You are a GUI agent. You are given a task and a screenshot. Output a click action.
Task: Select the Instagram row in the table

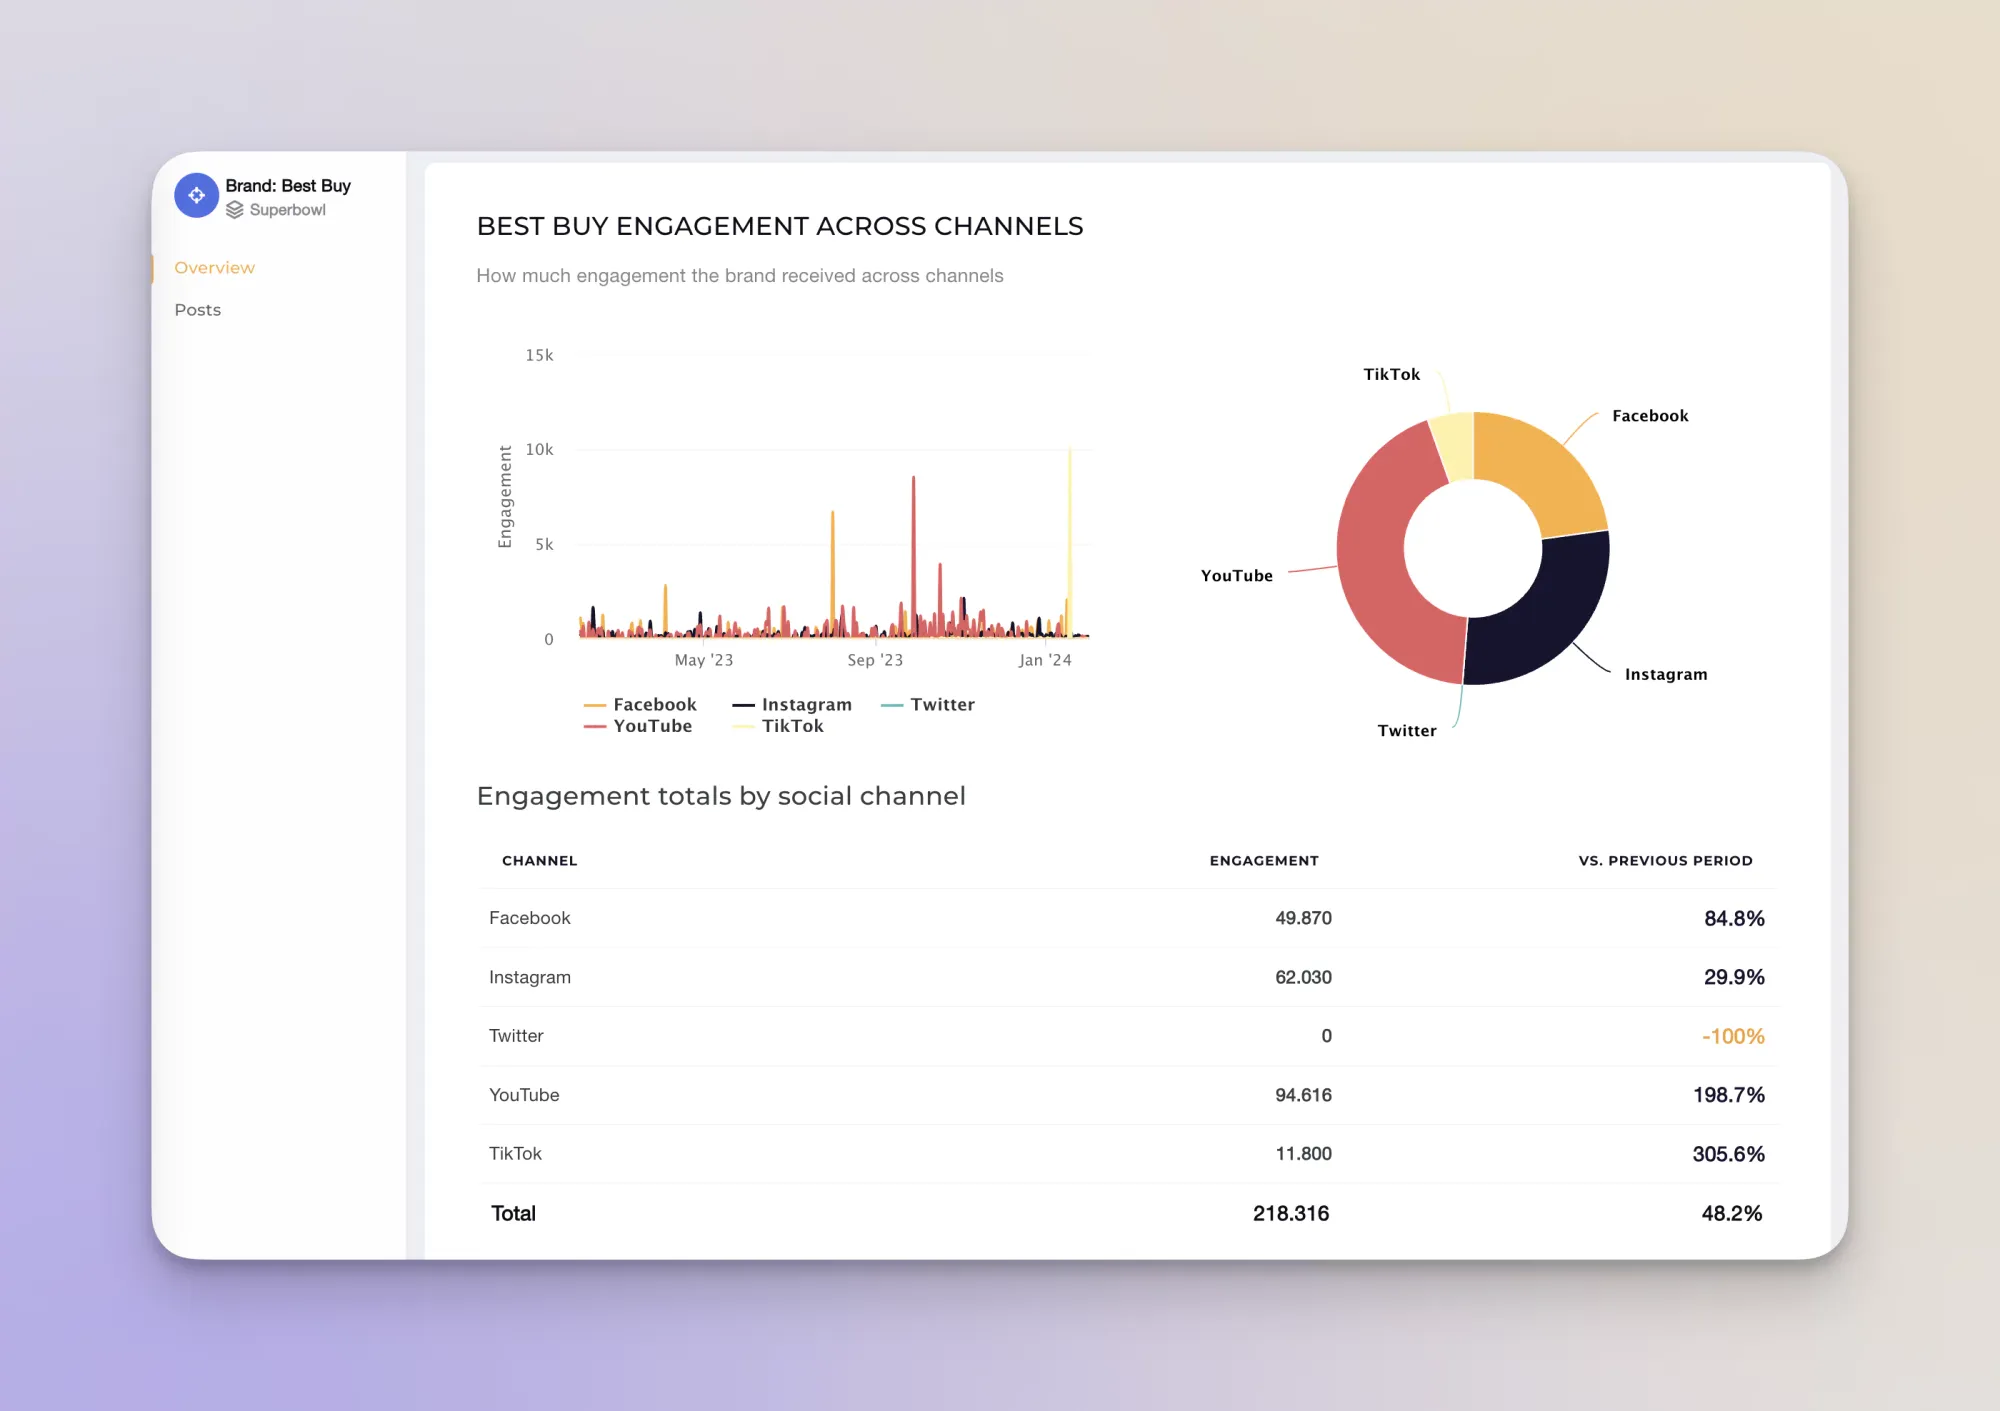tap(1128, 977)
